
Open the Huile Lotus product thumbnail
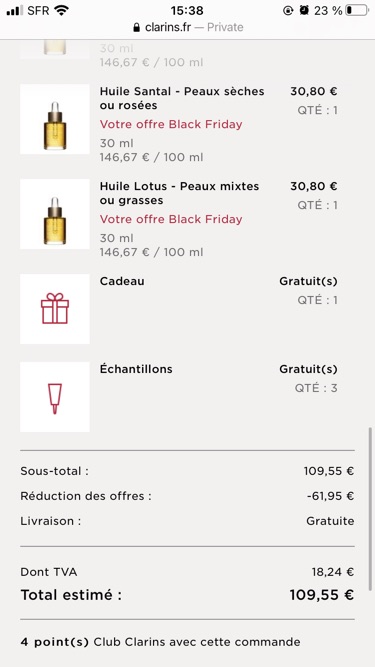[x=55, y=214]
